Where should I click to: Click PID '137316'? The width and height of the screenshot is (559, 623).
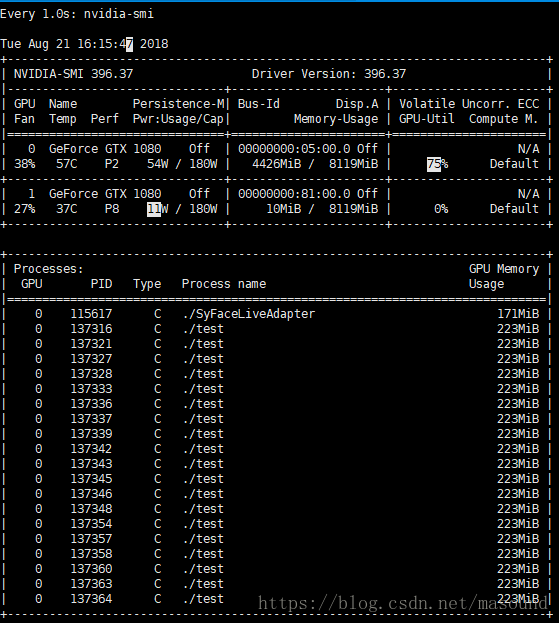[91, 329]
